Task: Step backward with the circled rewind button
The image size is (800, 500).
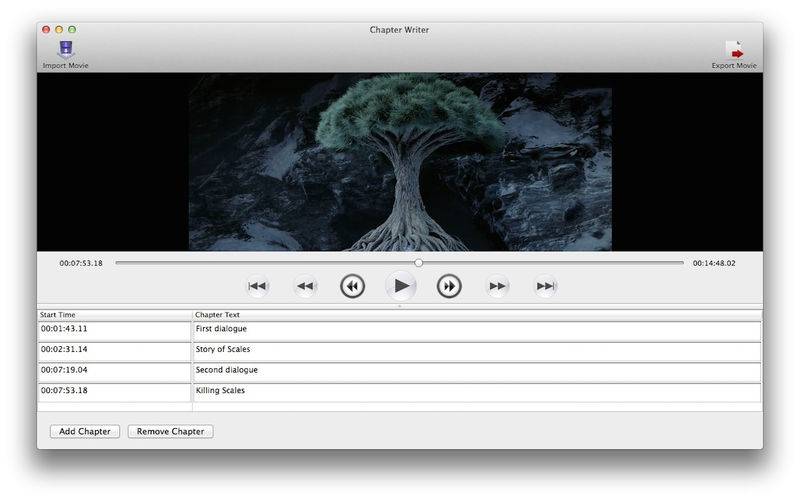Action: (x=353, y=286)
